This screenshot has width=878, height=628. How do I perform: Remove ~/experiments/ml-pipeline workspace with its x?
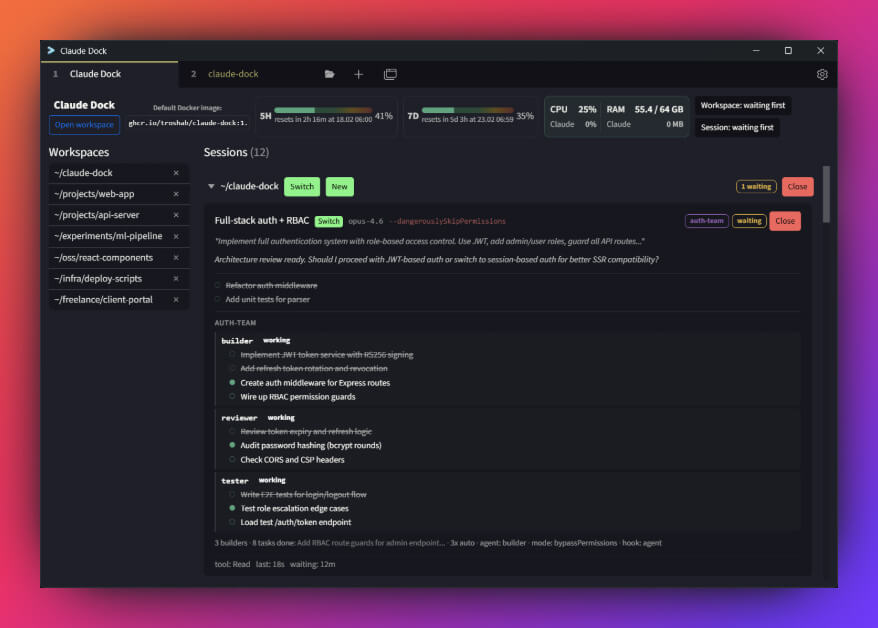pos(176,236)
